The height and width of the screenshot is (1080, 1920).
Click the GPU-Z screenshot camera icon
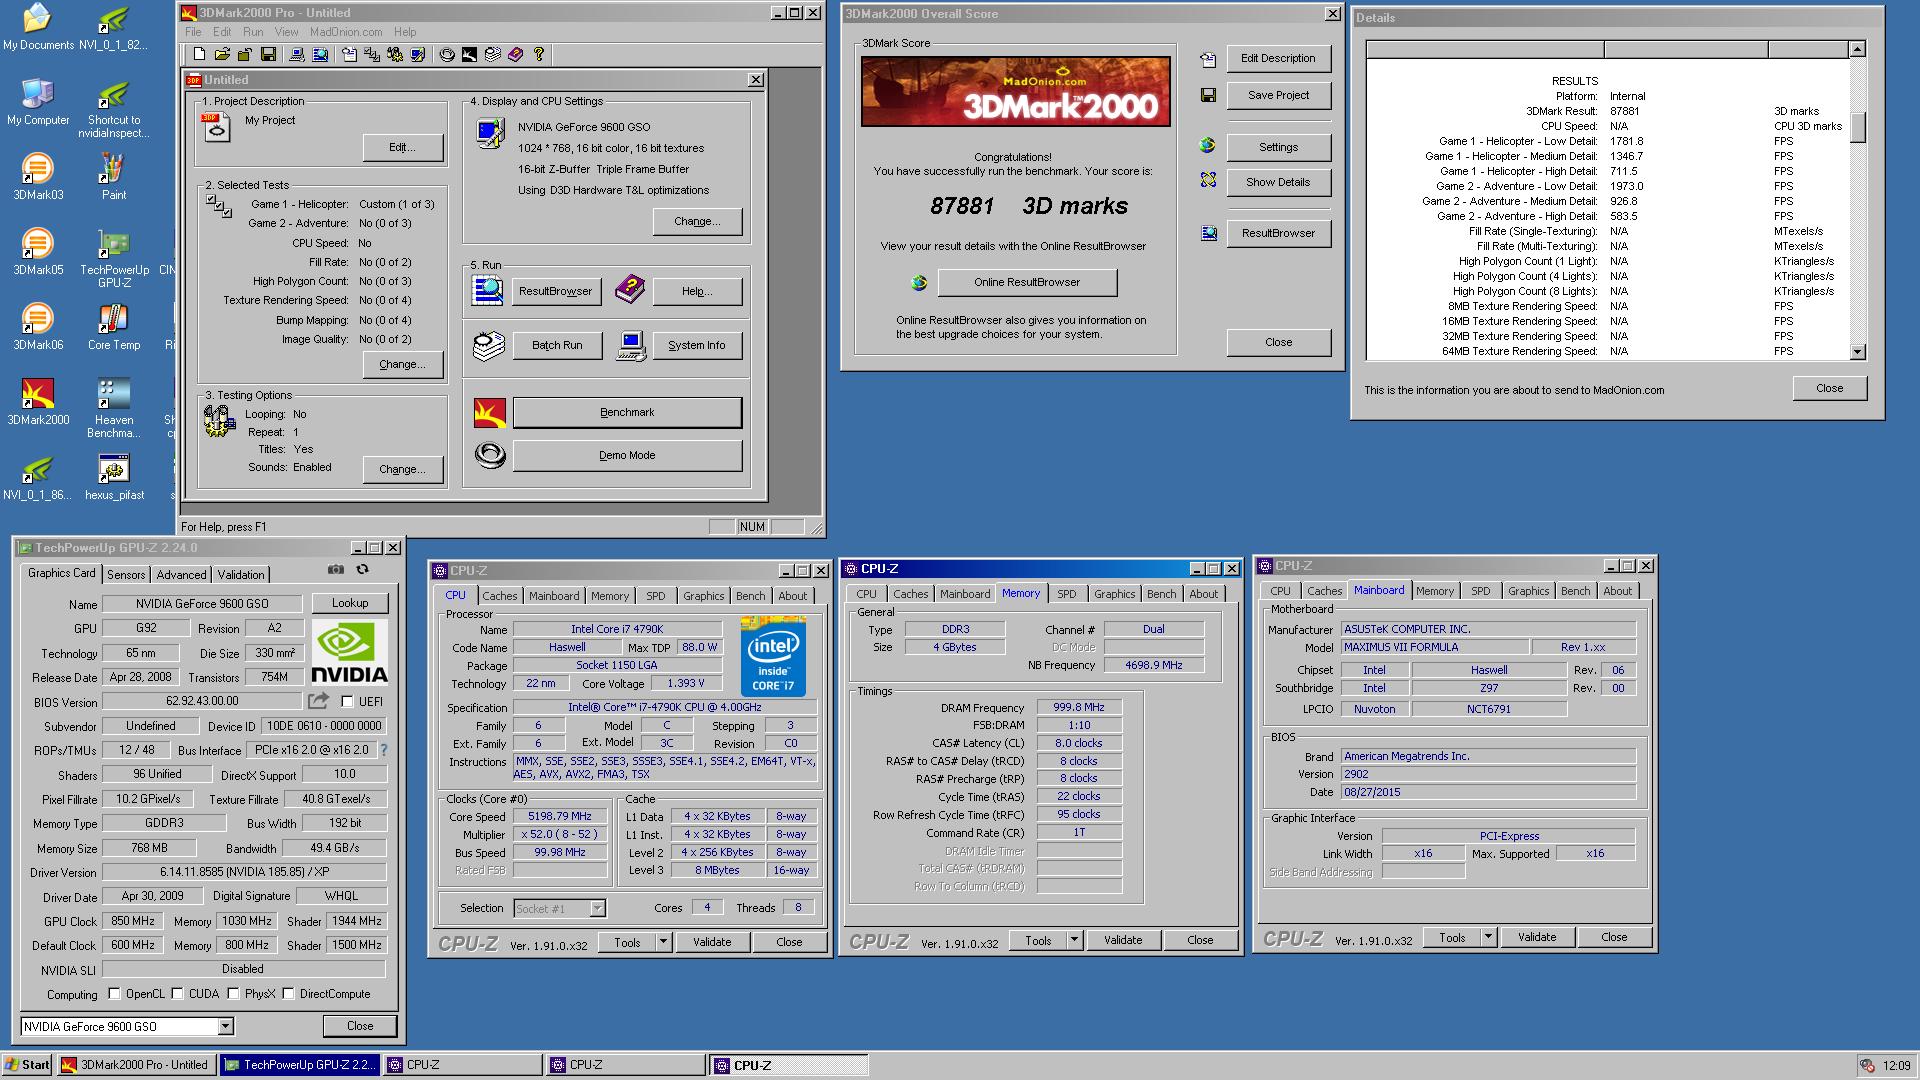pos(336,569)
